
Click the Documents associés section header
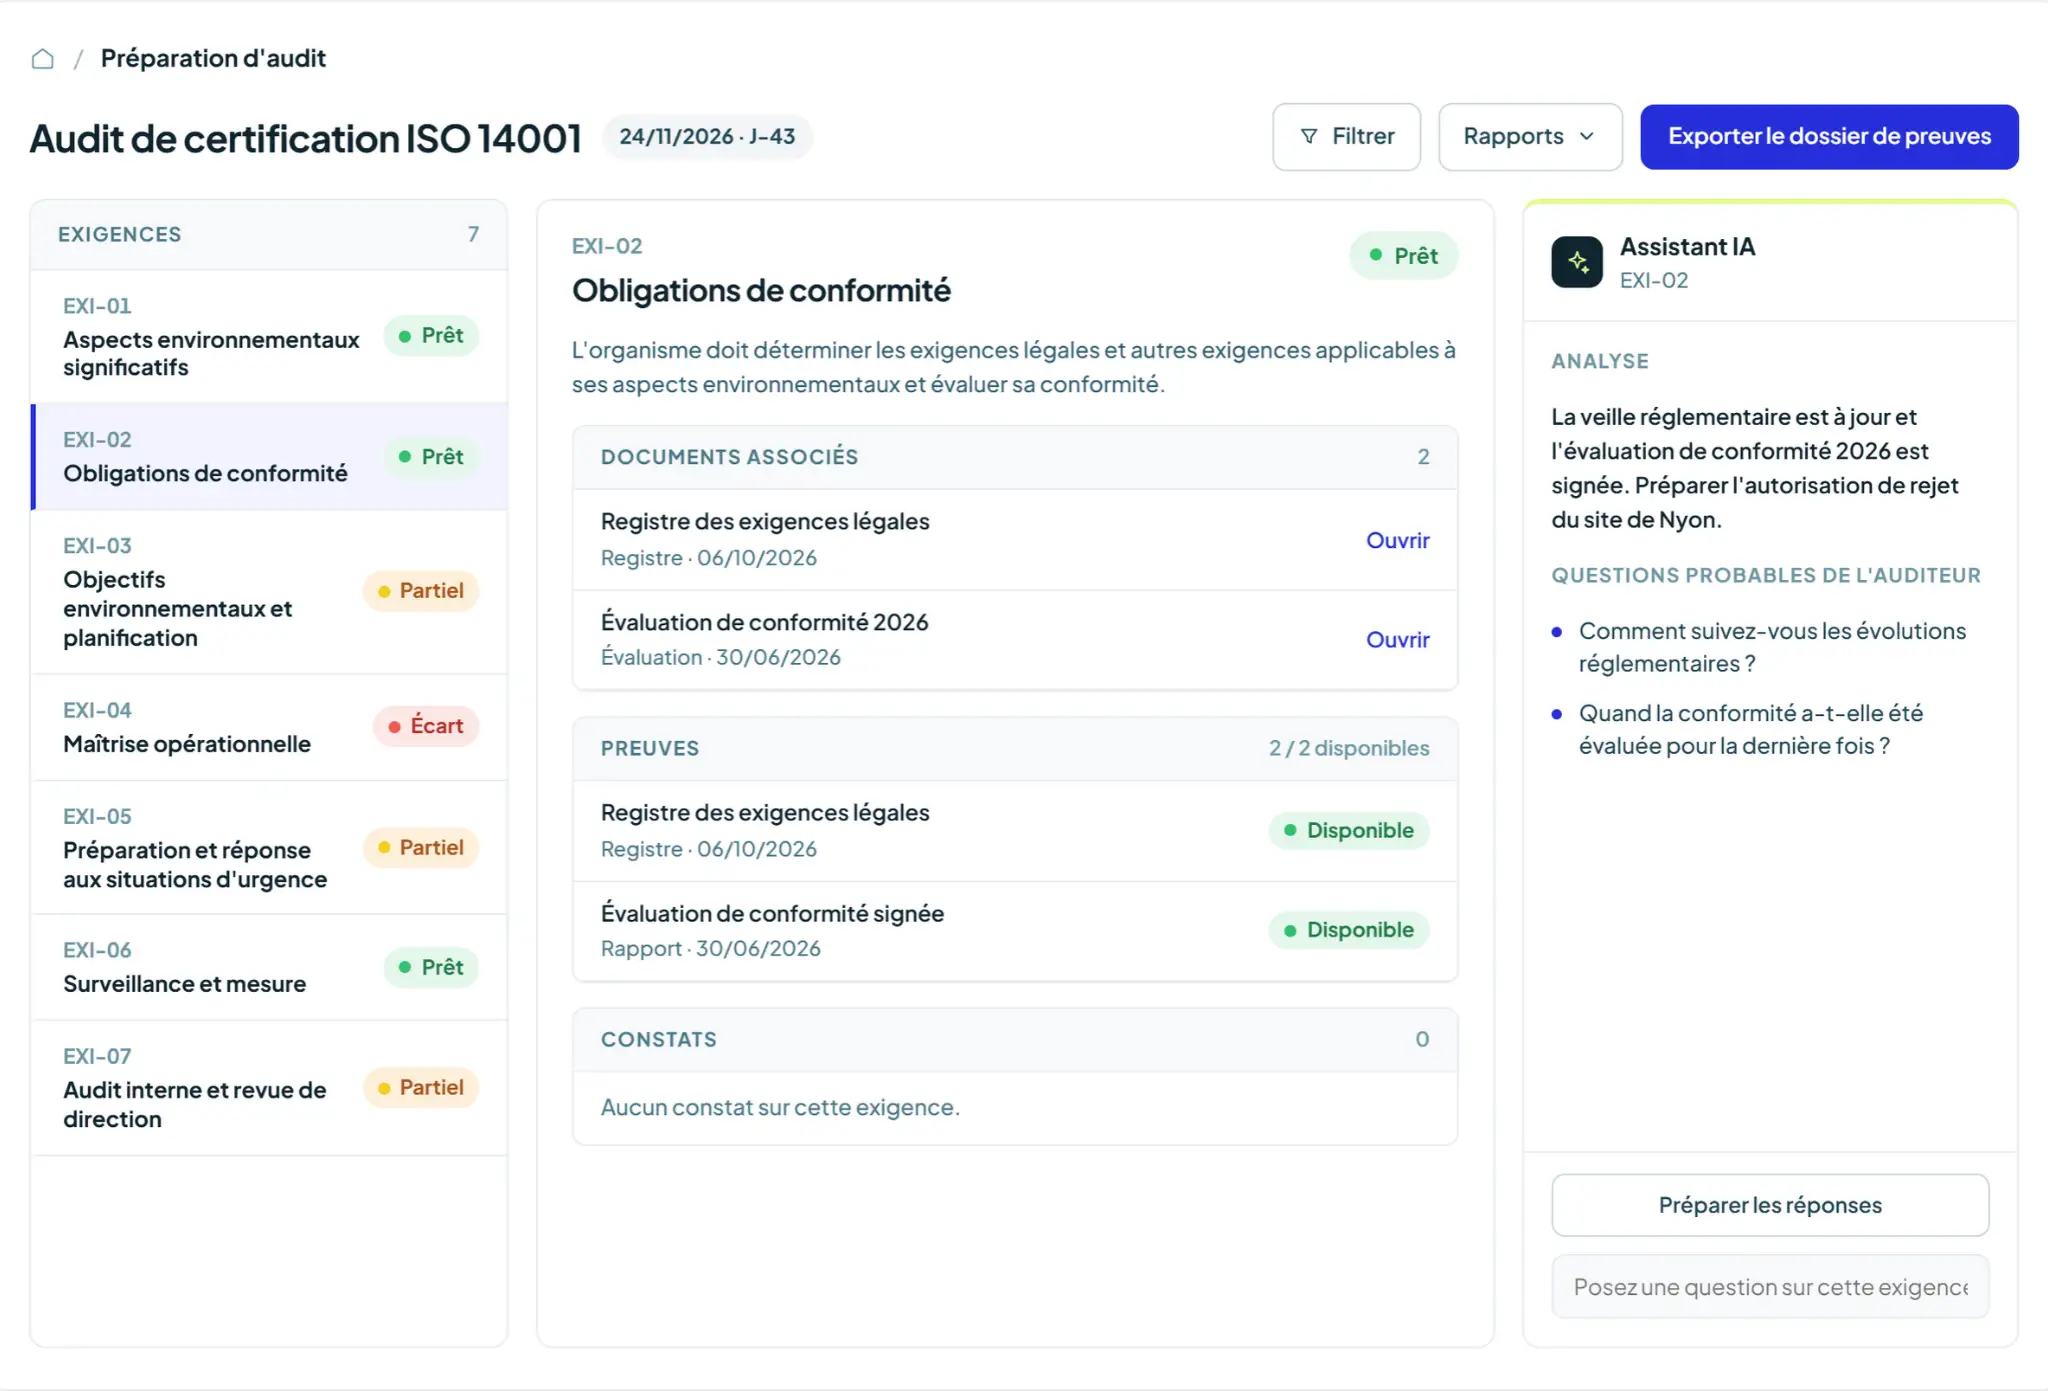1015,457
